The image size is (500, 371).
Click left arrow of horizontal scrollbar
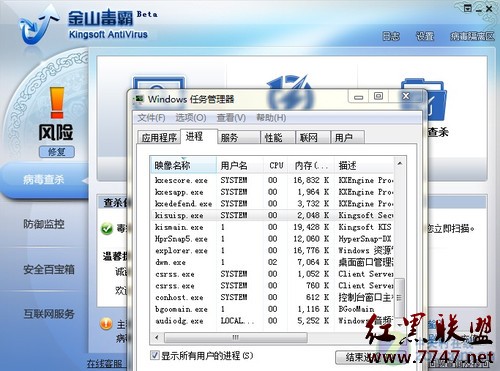click(x=157, y=338)
